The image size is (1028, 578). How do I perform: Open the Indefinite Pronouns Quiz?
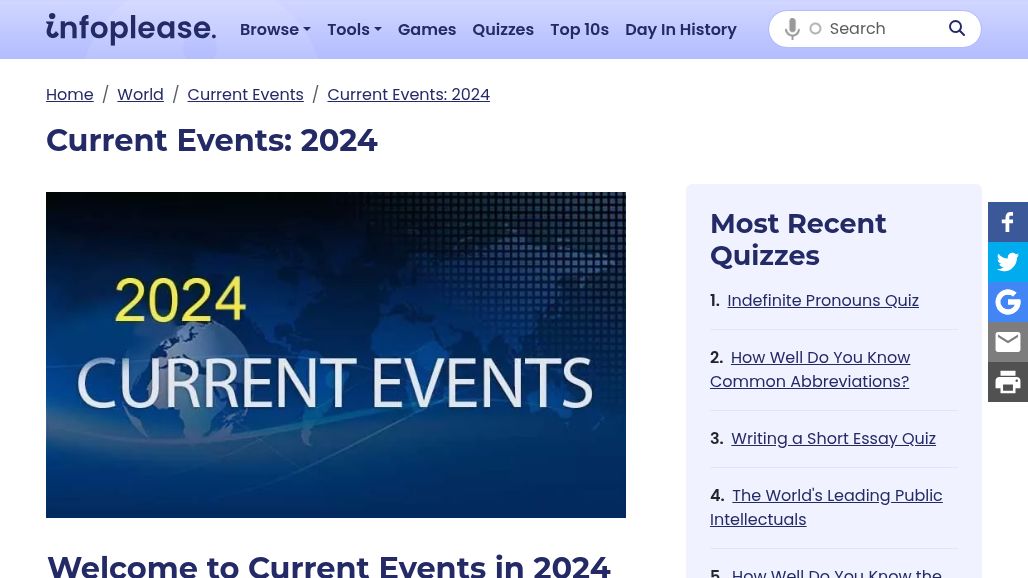pyautogui.click(x=822, y=300)
